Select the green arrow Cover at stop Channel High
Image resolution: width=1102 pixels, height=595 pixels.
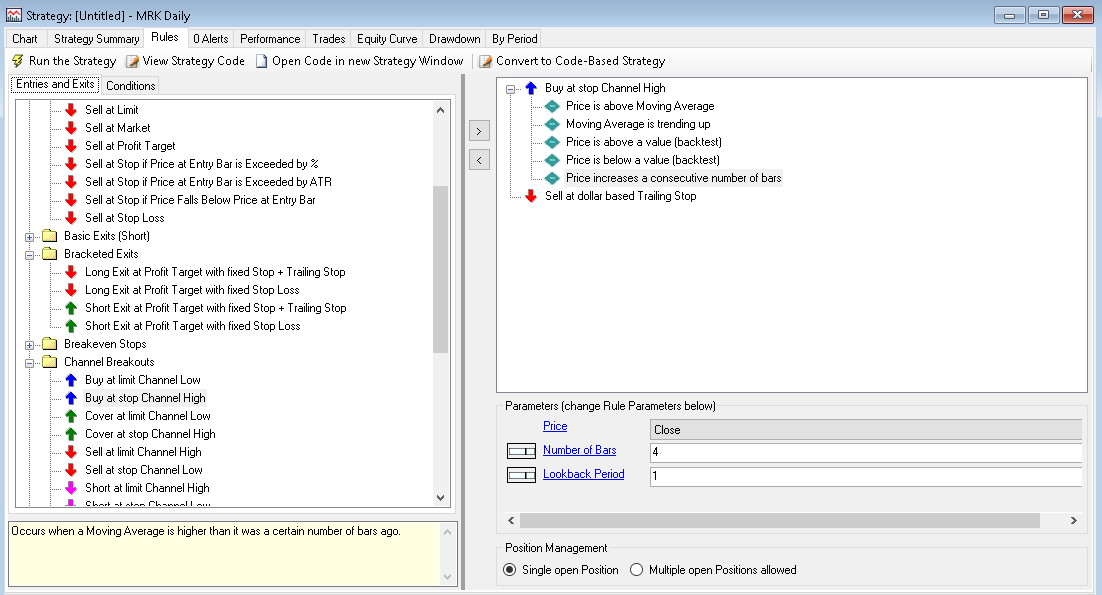click(x=71, y=434)
